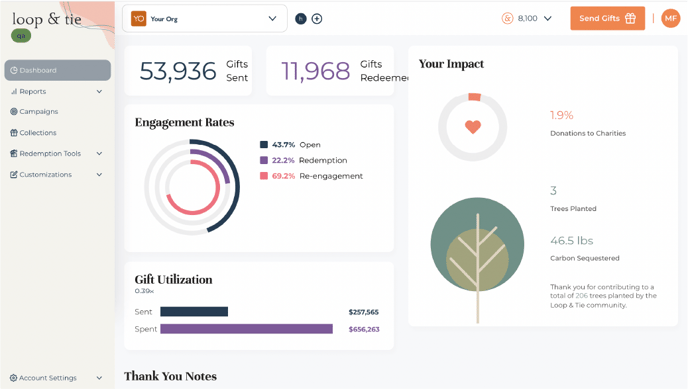Click the Dashboard clock icon
Screen dimensions: 688x389
(14, 70)
